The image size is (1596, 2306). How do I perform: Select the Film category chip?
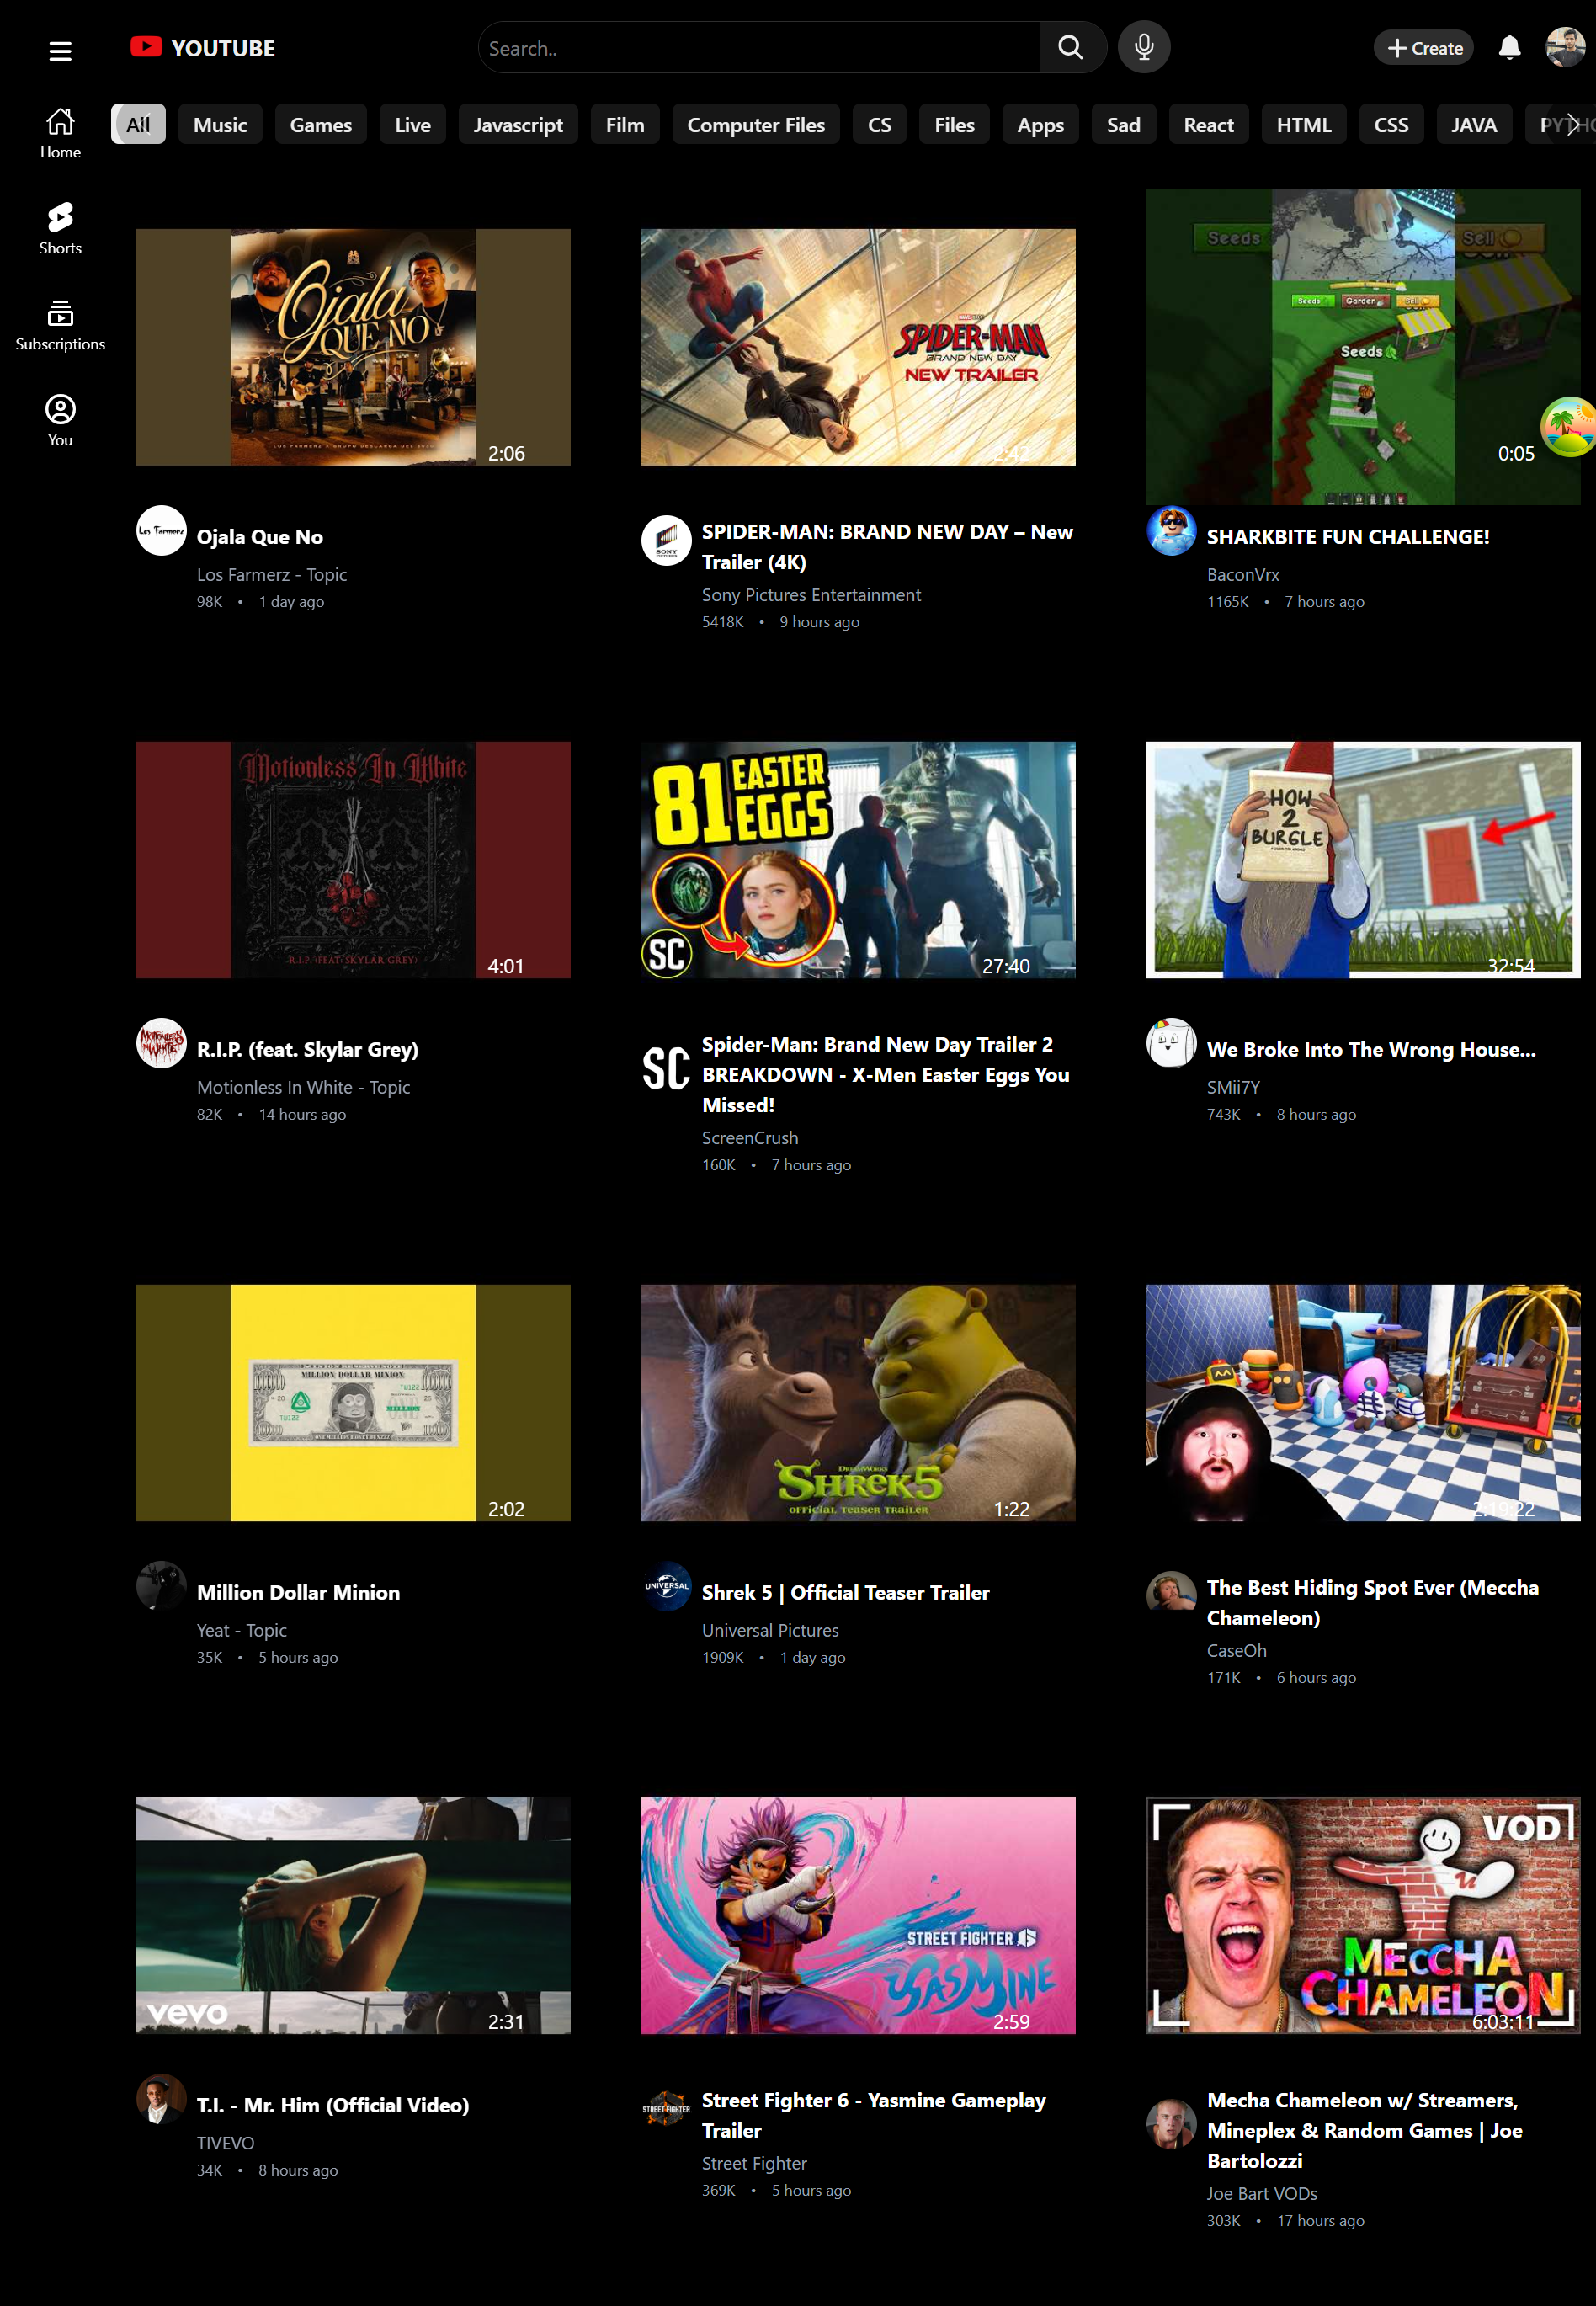[x=625, y=125]
